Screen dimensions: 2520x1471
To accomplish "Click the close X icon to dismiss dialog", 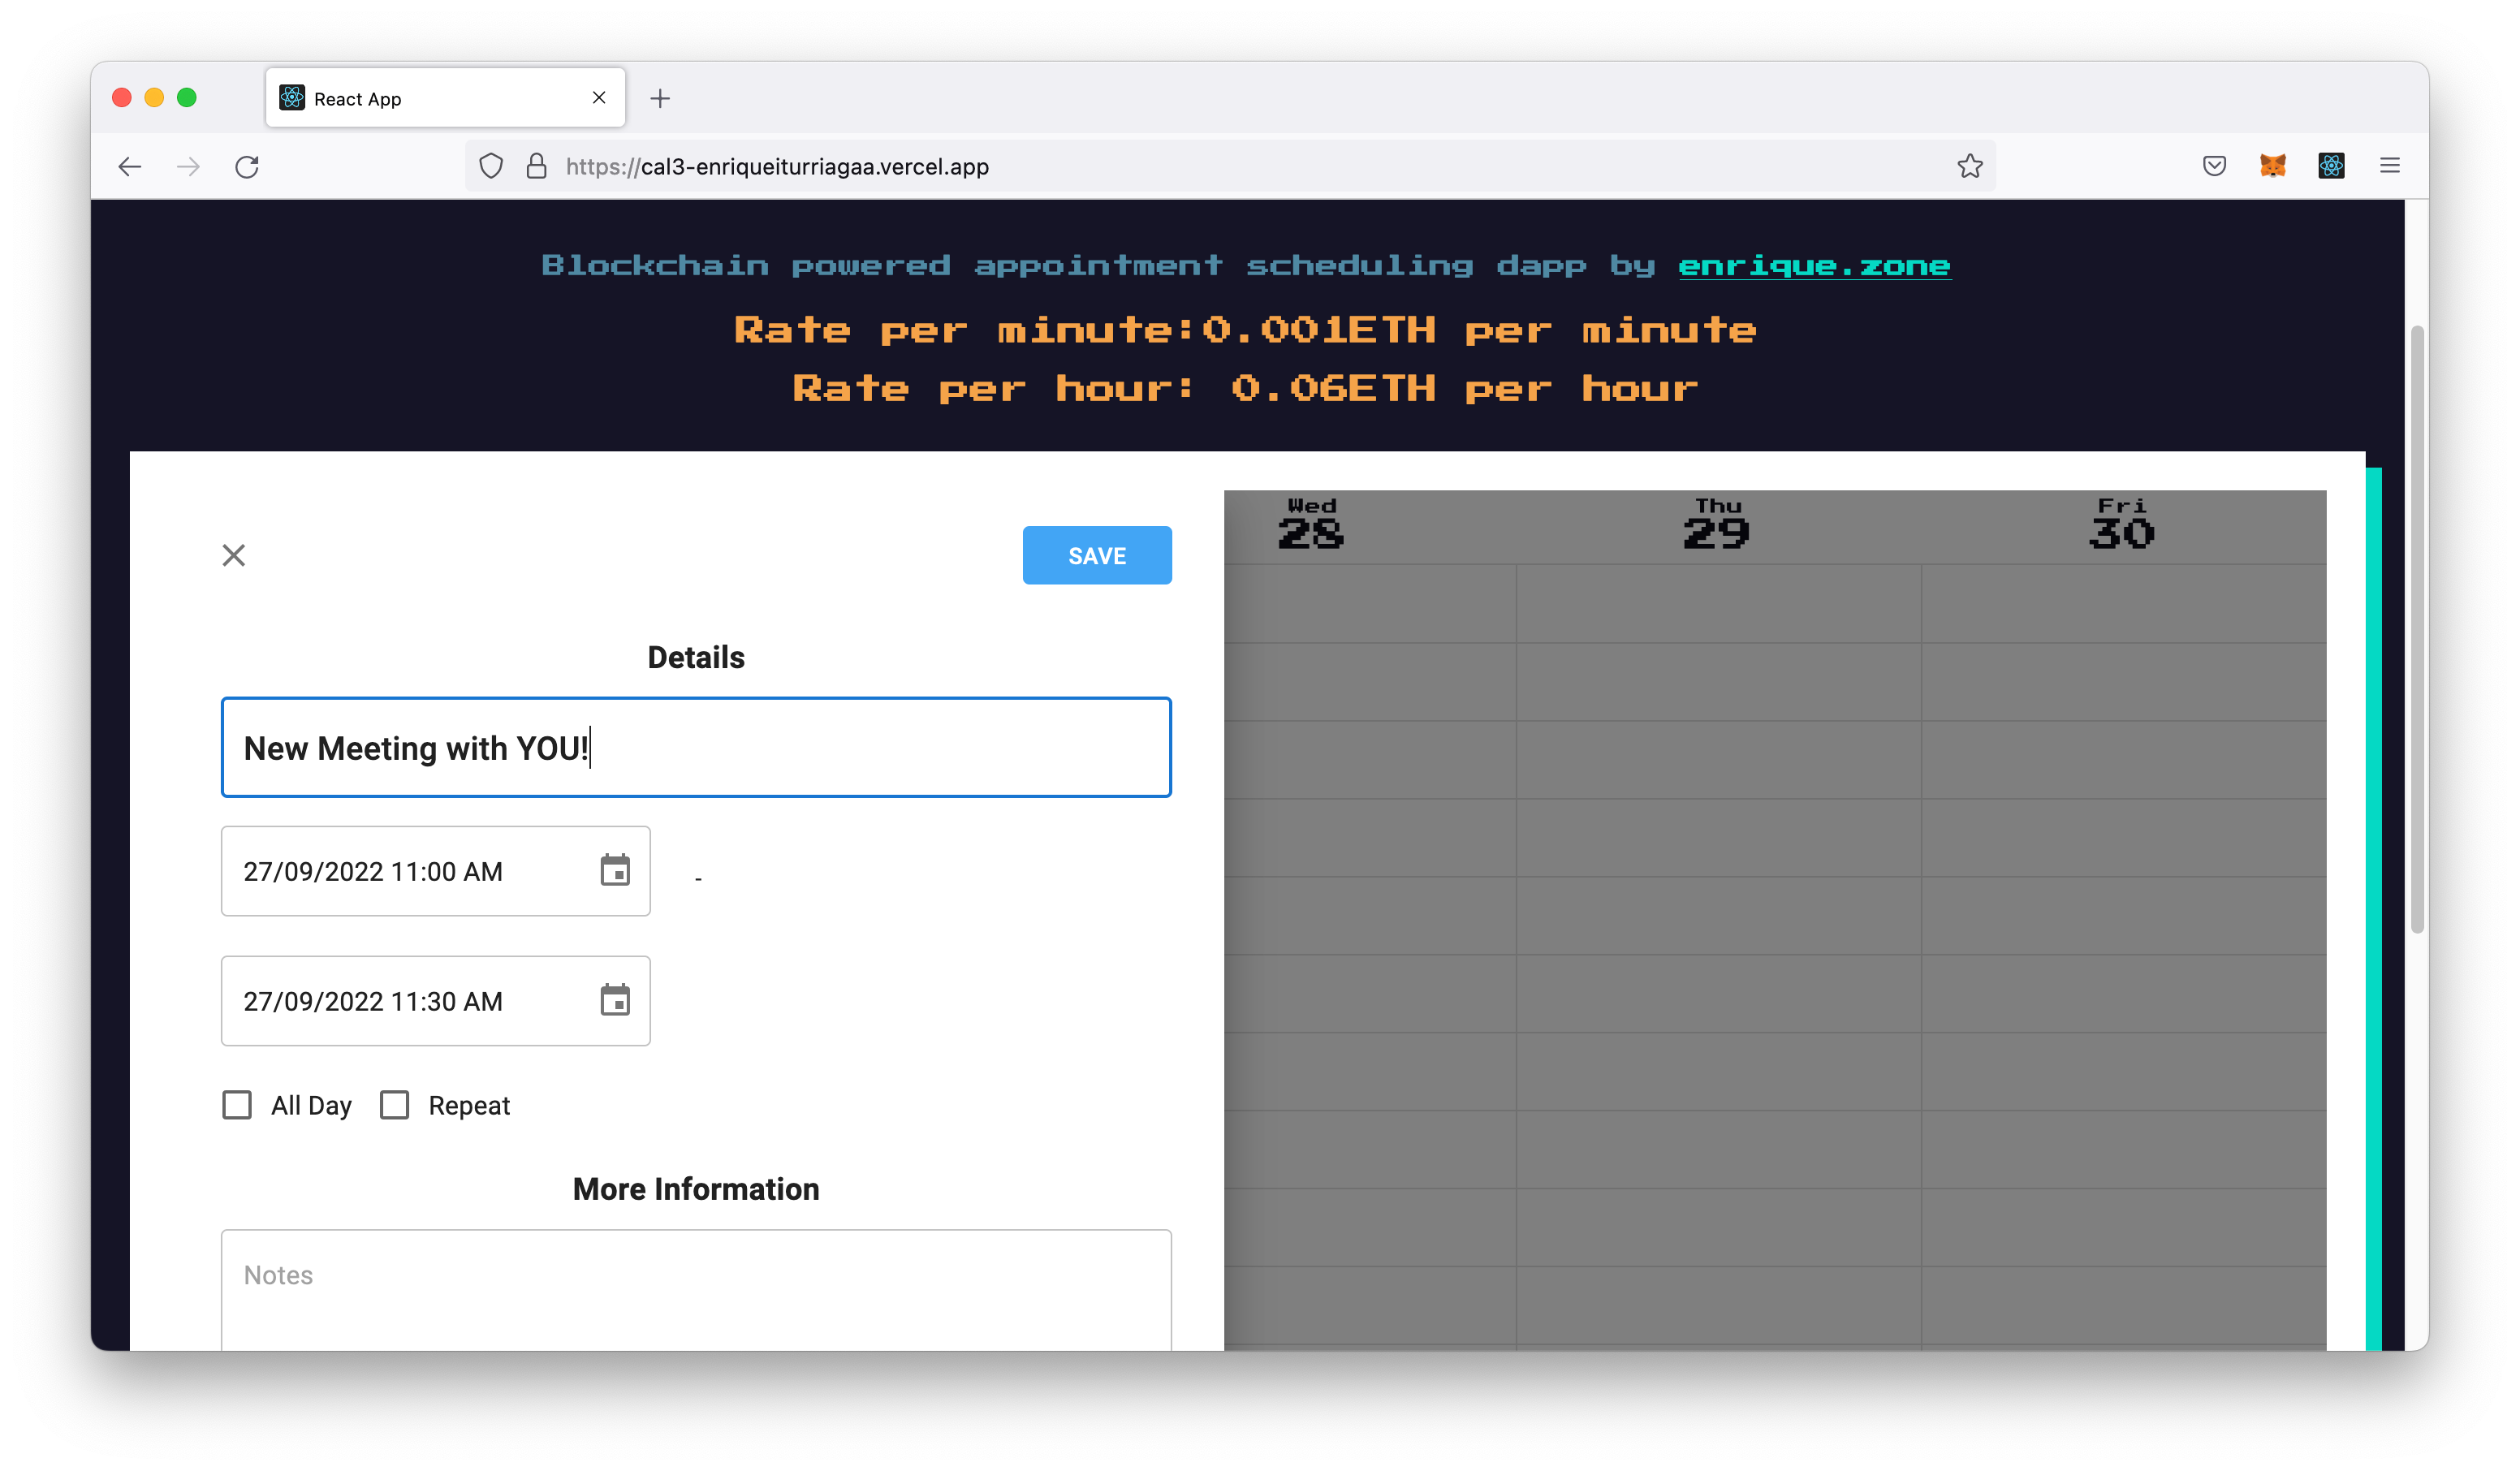I will pyautogui.click(x=233, y=555).
